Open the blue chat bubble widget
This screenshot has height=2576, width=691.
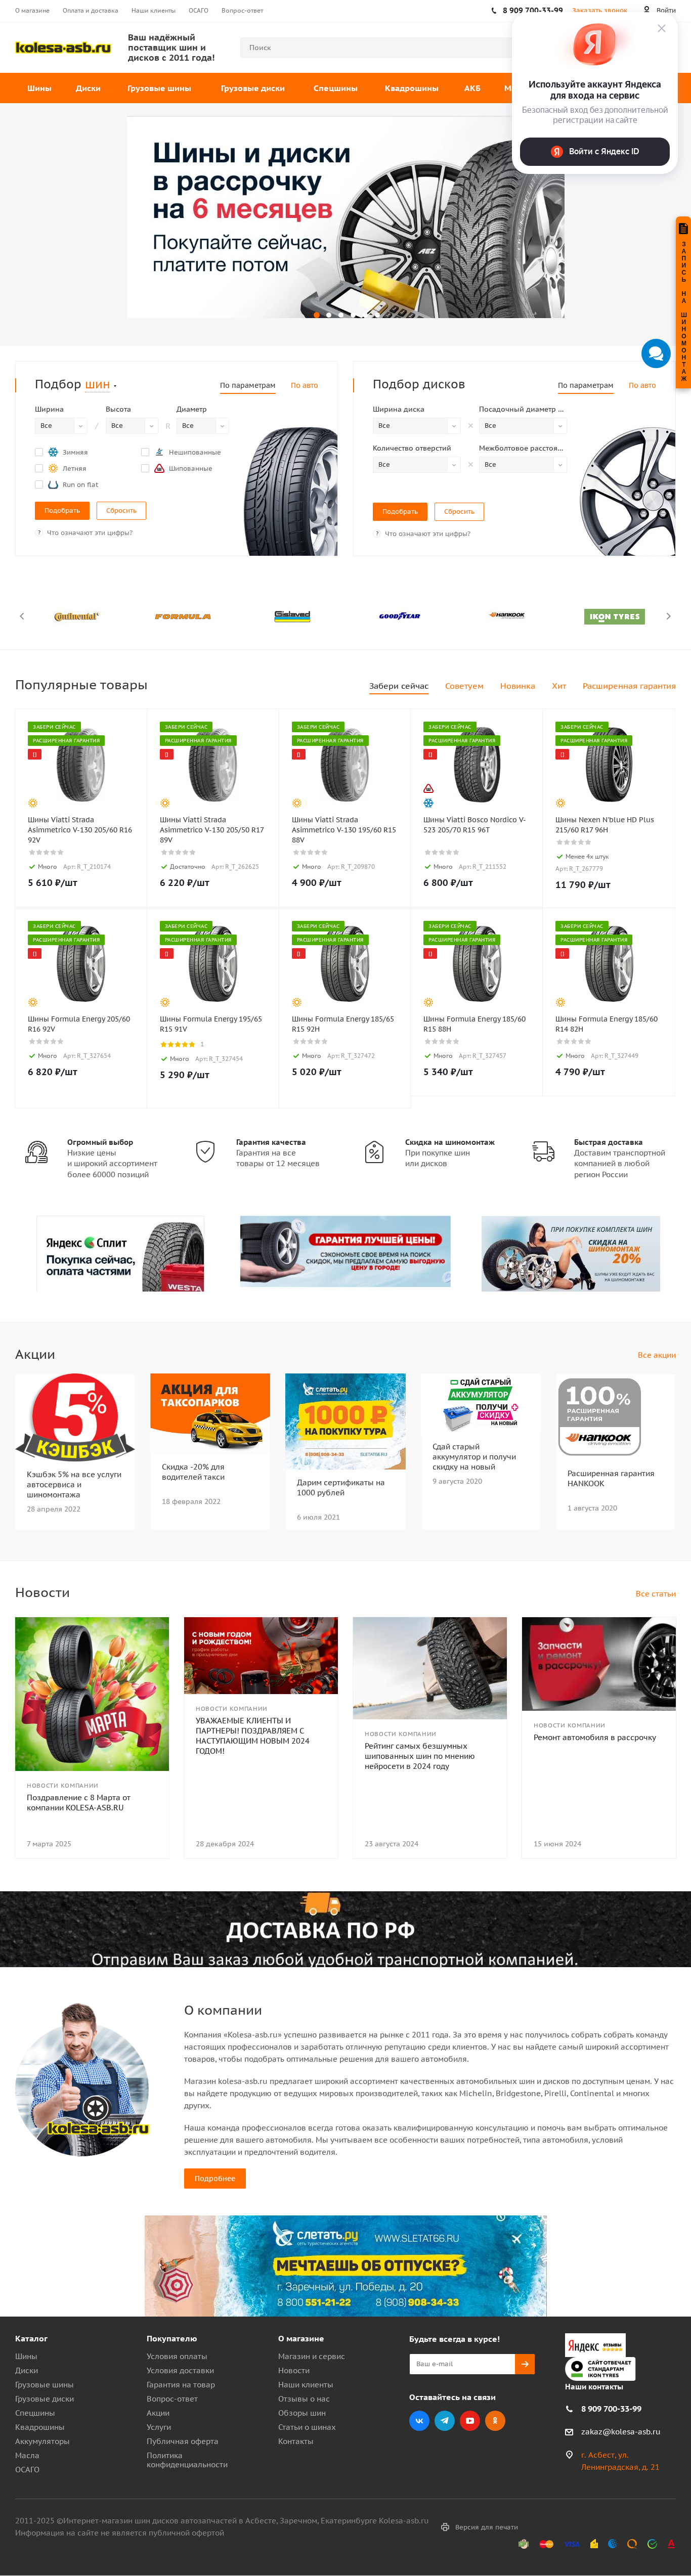coord(656,353)
